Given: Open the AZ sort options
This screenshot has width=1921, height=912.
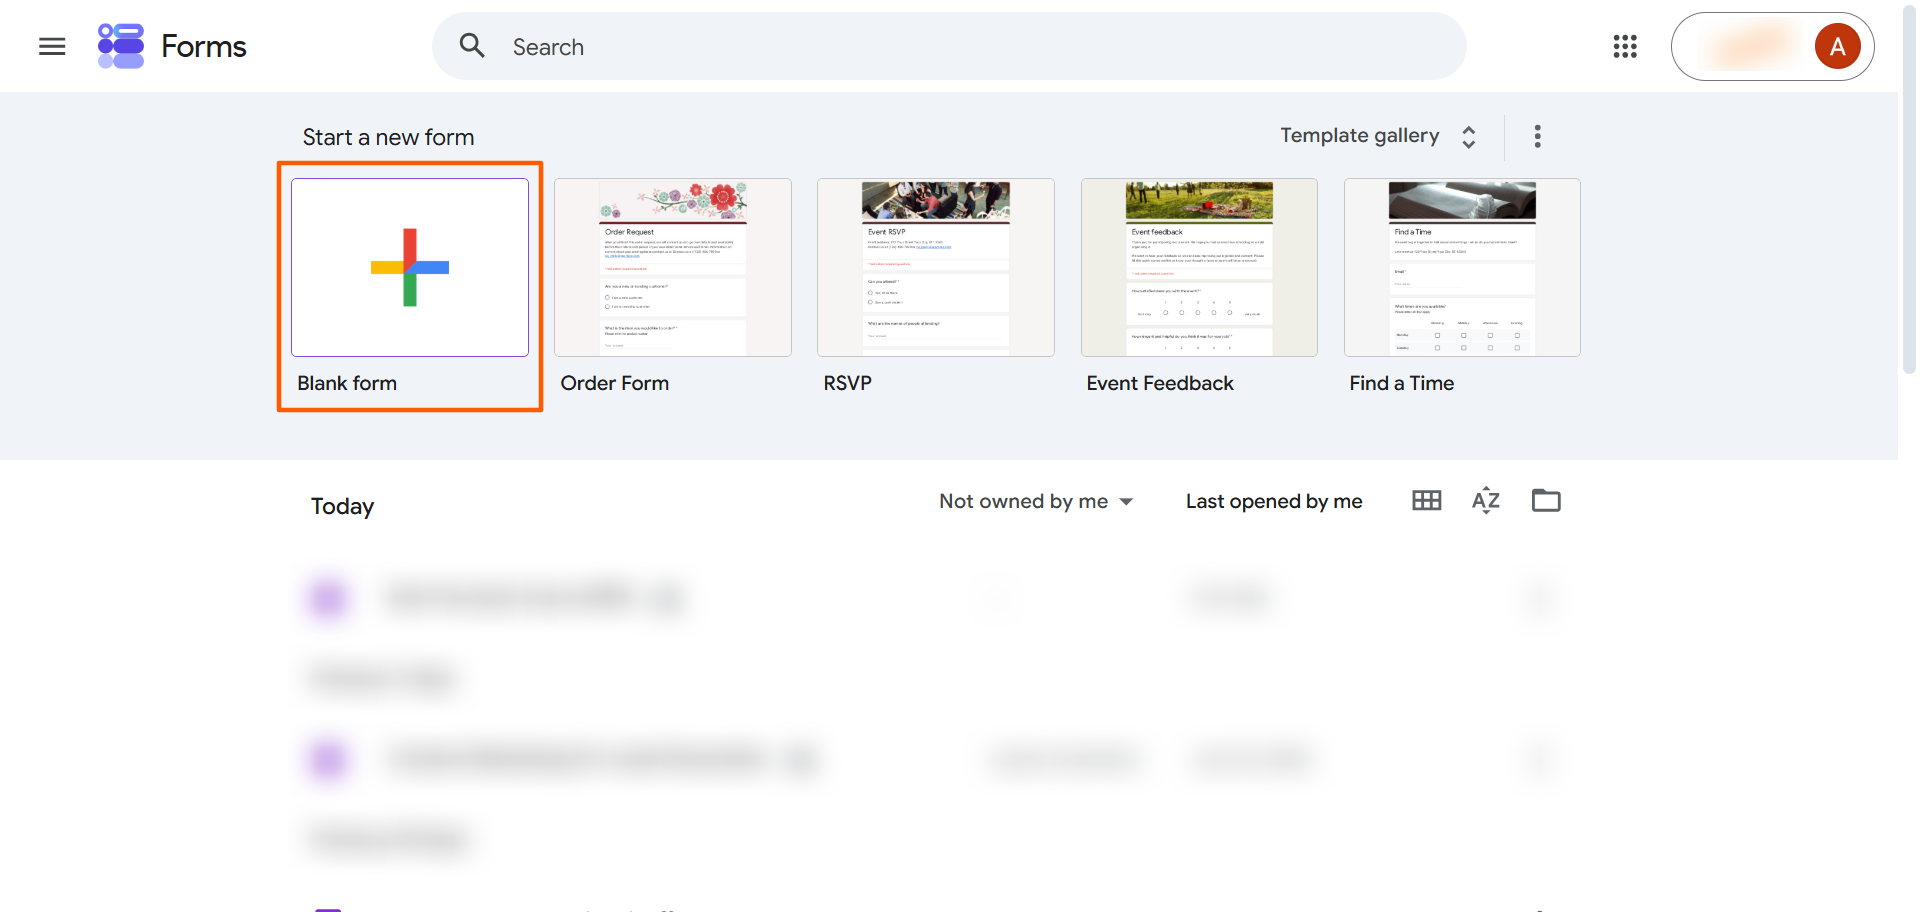Looking at the screenshot, I should coord(1486,500).
